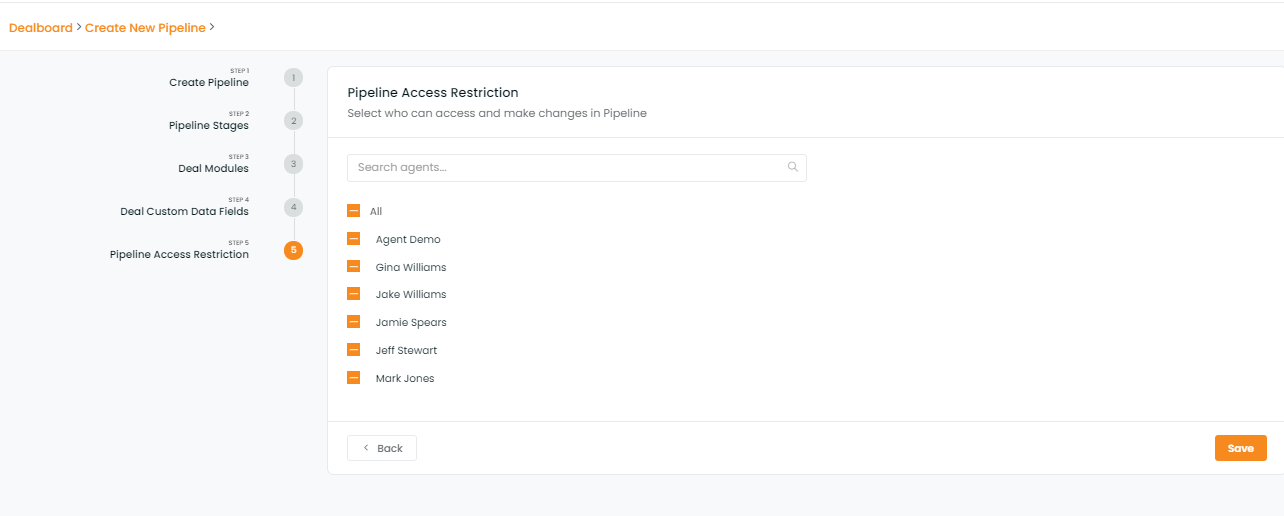Click the Jake Williams name label

pyautogui.click(x=411, y=294)
